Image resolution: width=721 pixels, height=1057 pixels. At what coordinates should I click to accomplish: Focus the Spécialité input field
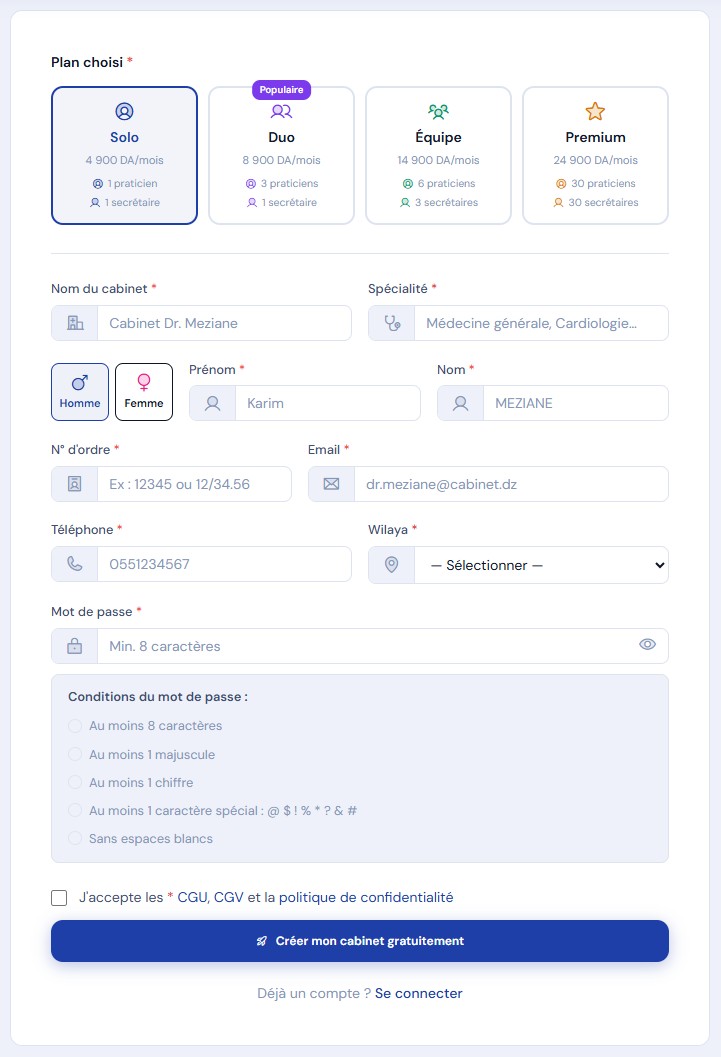pyautogui.click(x=541, y=323)
